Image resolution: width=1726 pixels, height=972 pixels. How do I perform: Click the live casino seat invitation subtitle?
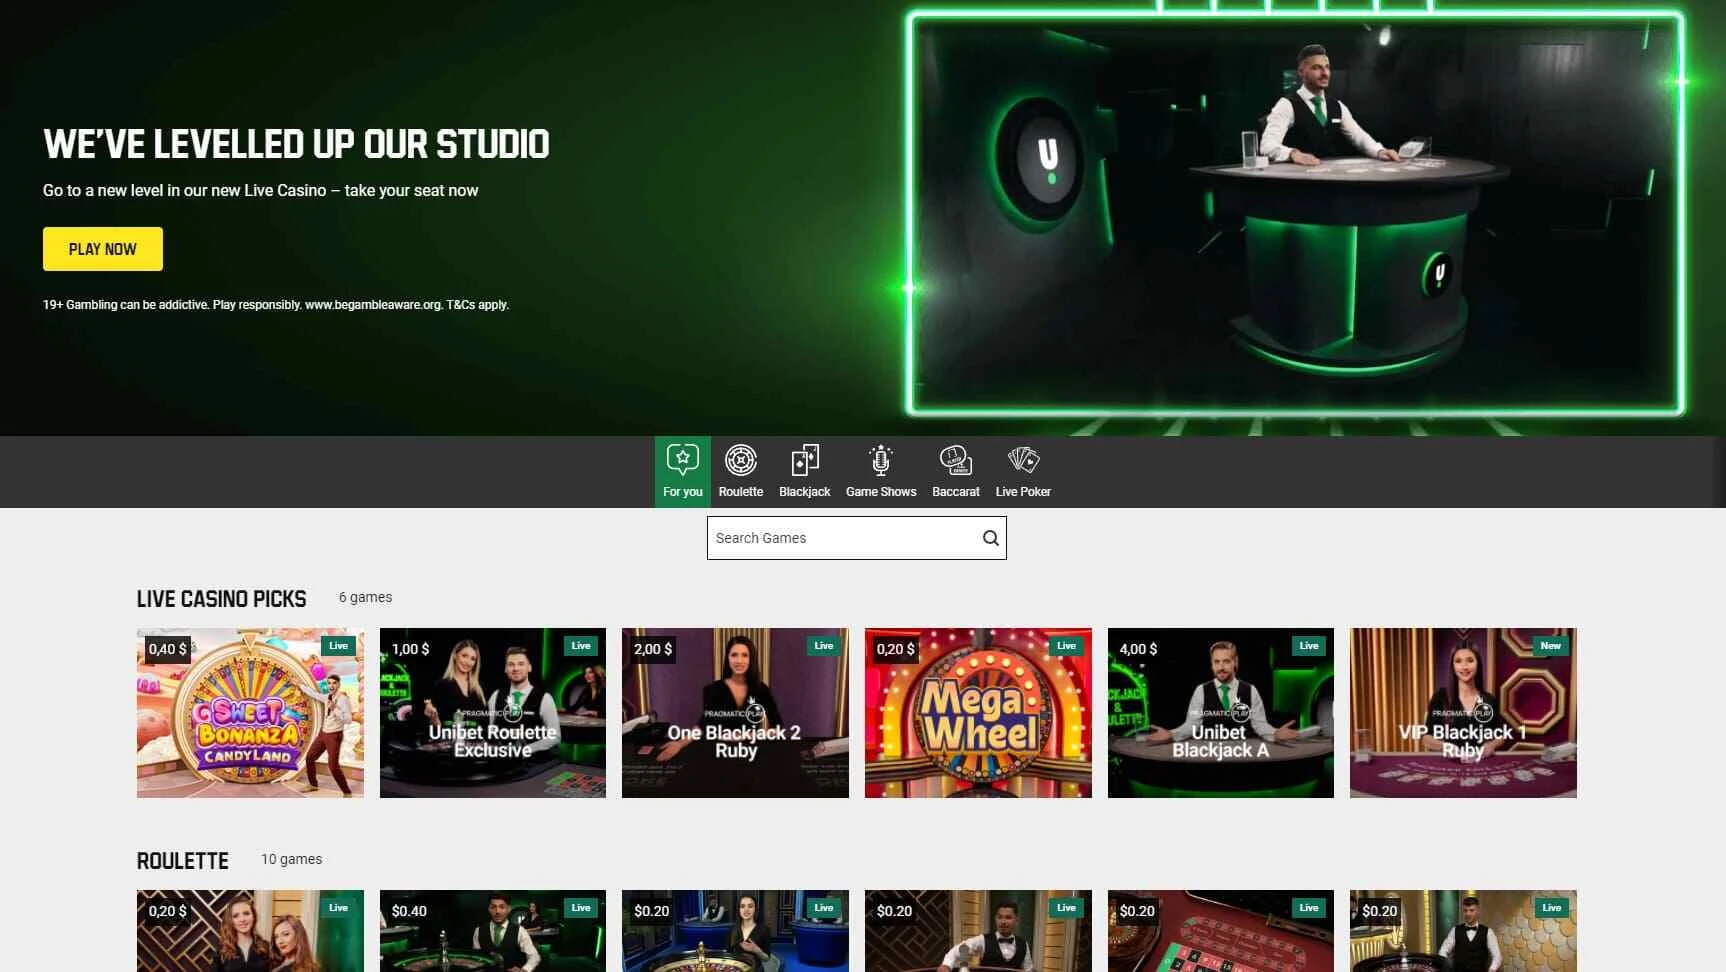click(260, 190)
